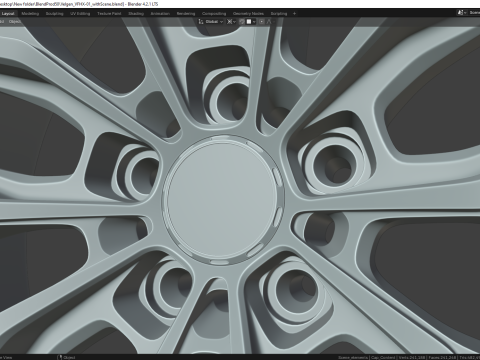This screenshot has height=360, width=480.
Task: Open the snapping options dropdown
Action: (251, 22)
